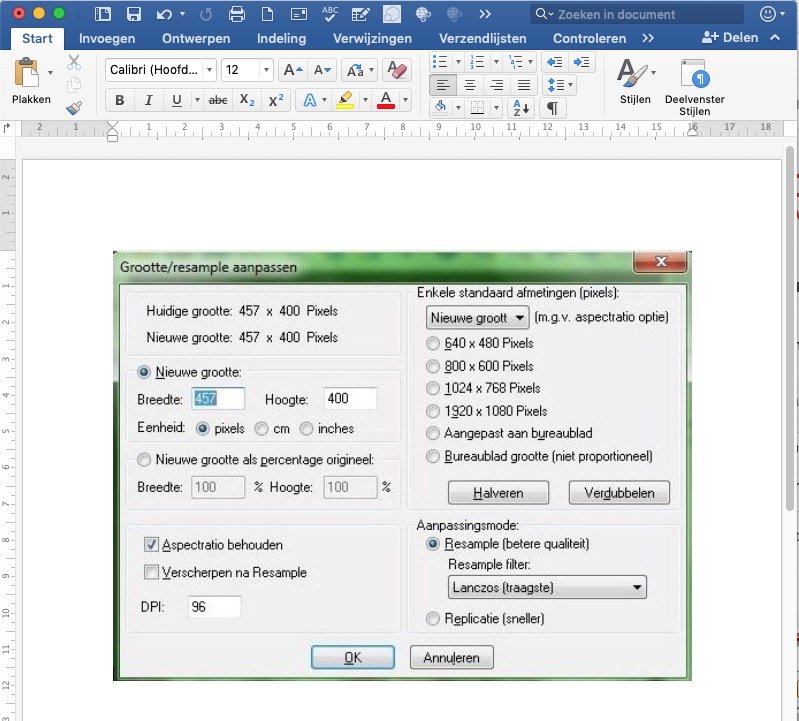
Task: Click the Zoeken in document search field
Action: click(x=640, y=14)
